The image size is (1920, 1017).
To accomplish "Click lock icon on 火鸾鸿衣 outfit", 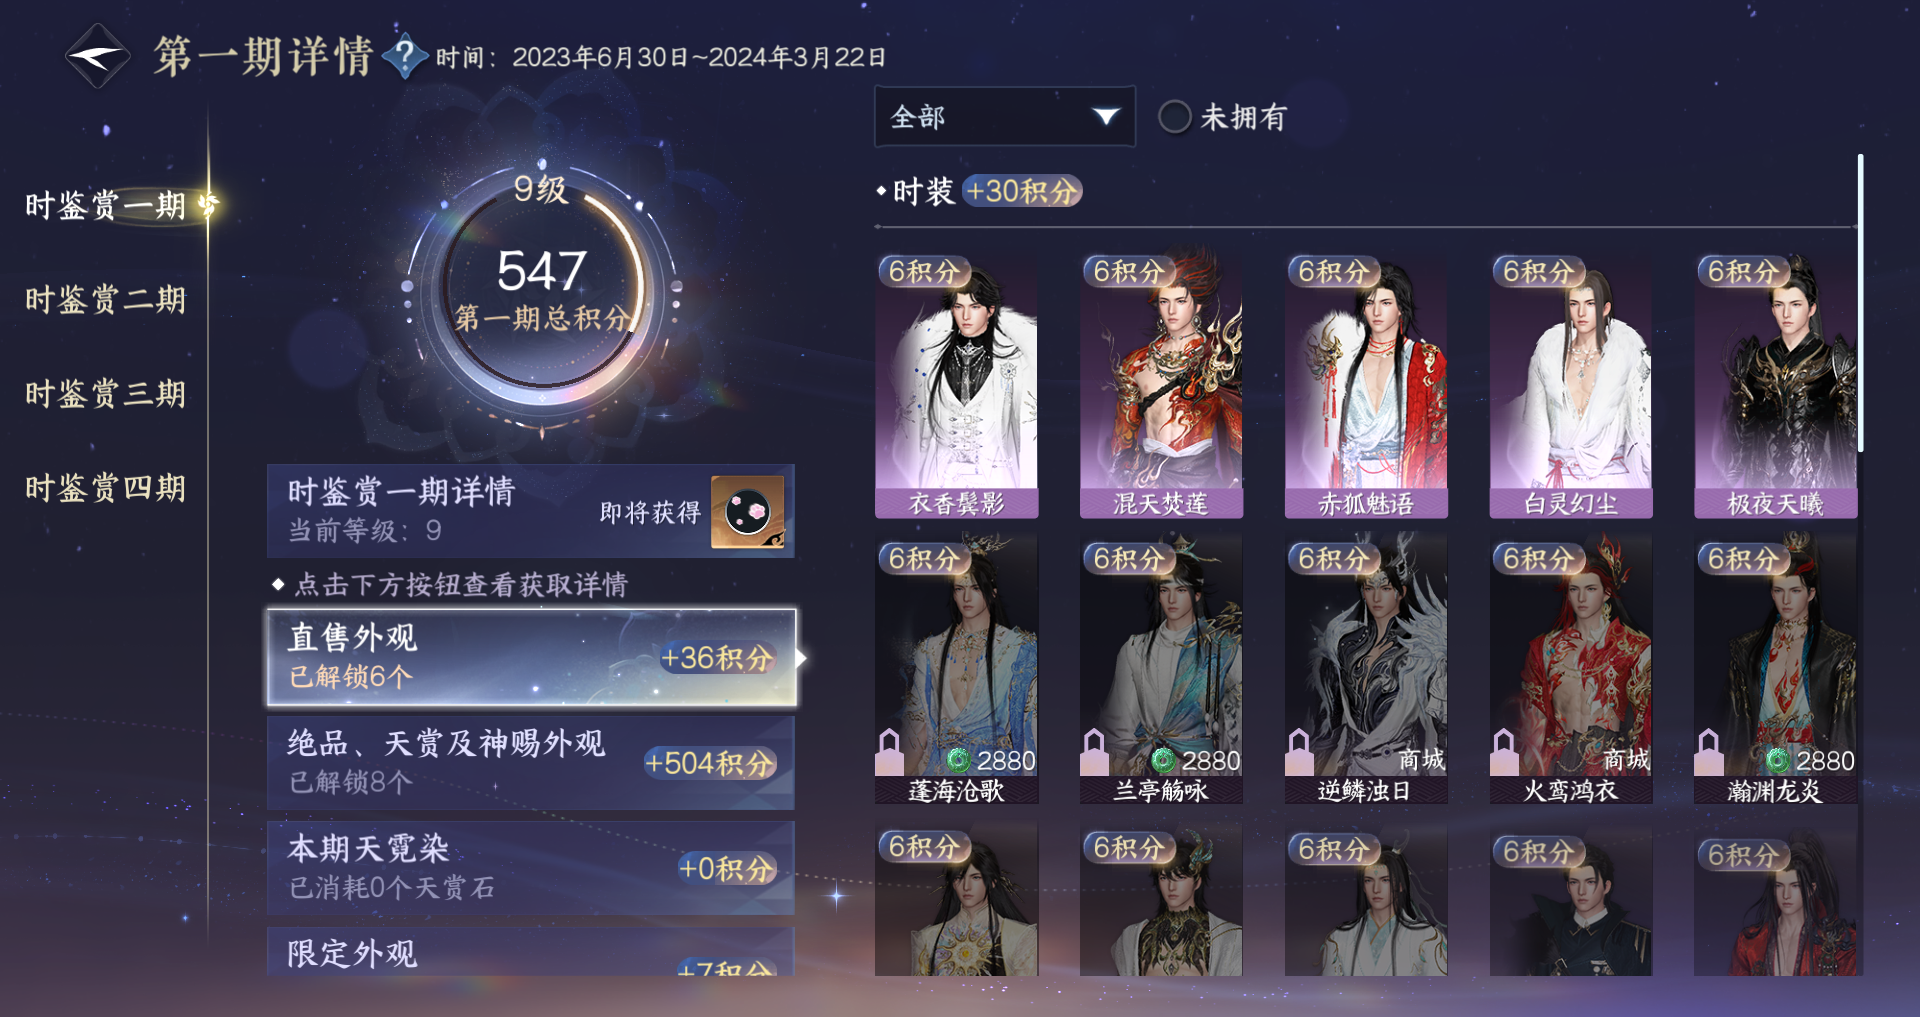I will (1504, 752).
